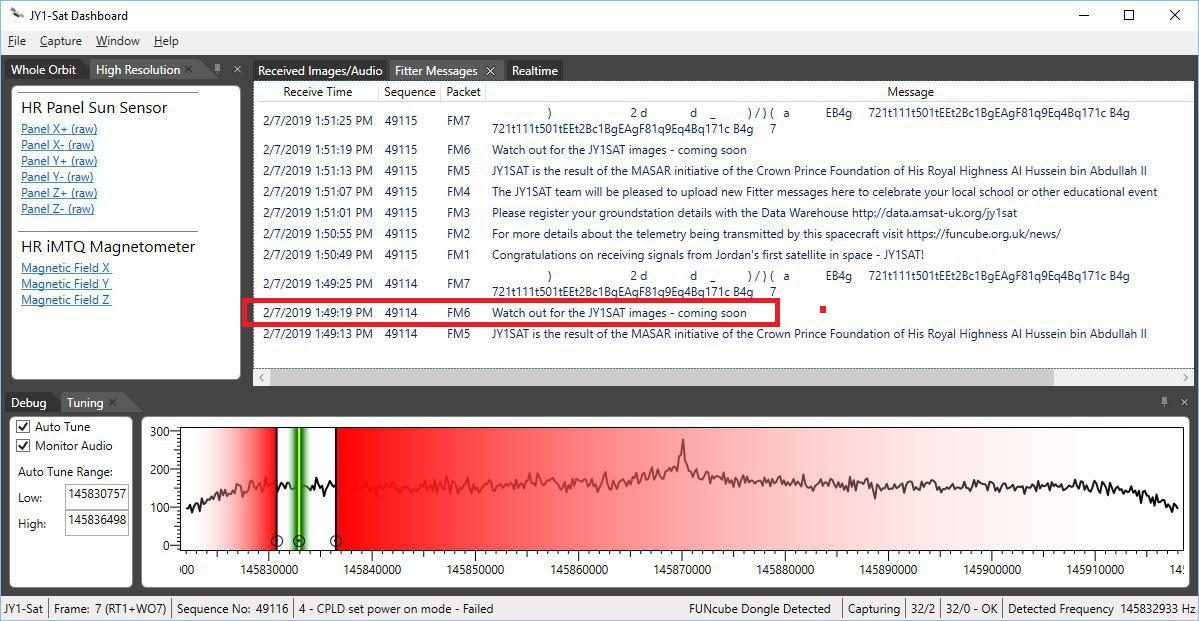The image size is (1199, 621).
Task: Open the Magnetic Field Y link
Action: tap(66, 284)
